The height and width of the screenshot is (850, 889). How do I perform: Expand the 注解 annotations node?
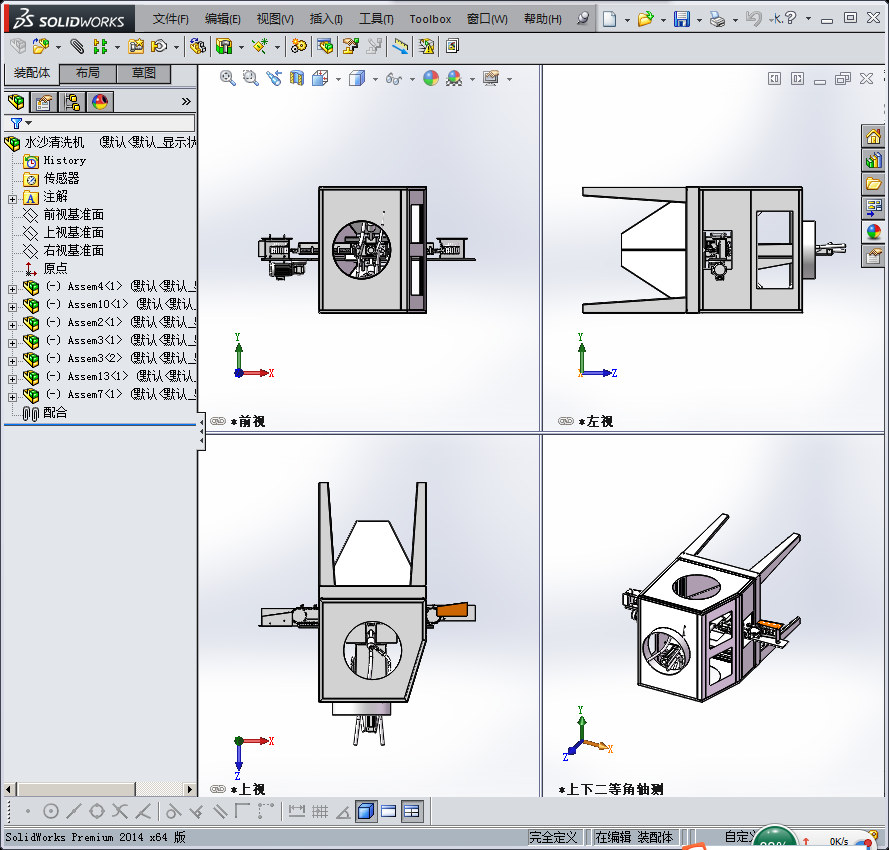12,199
